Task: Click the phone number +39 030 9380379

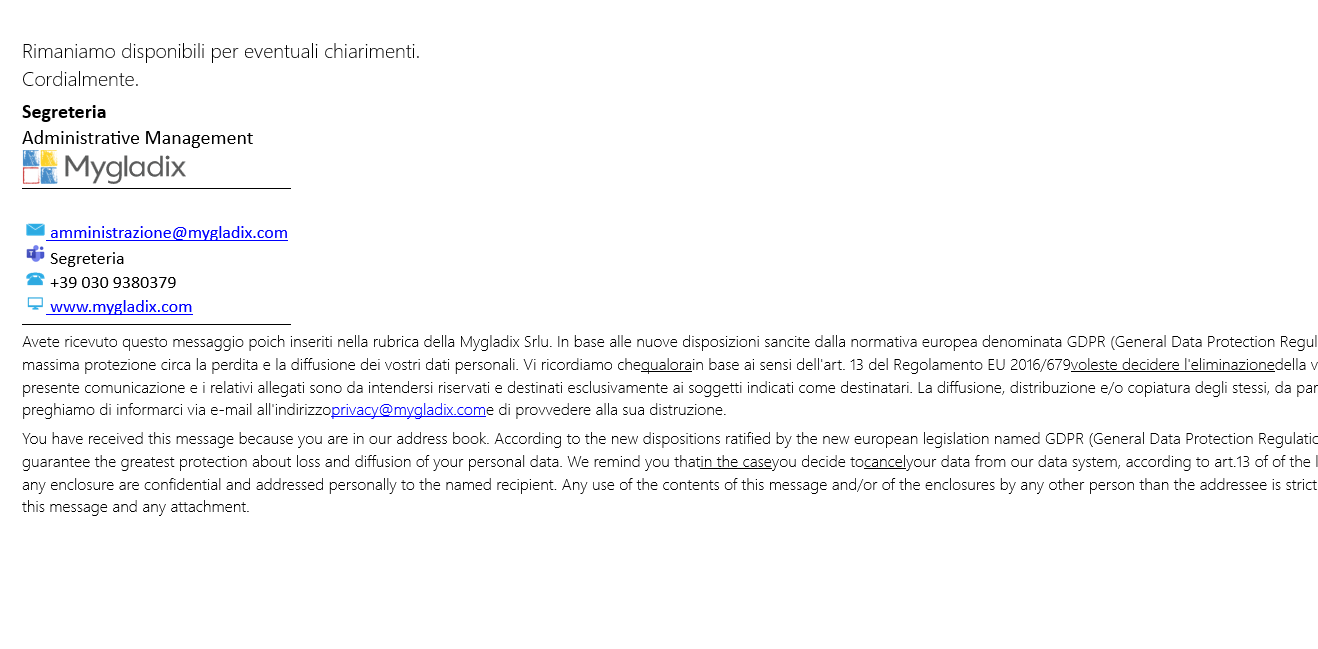Action: 113,283
